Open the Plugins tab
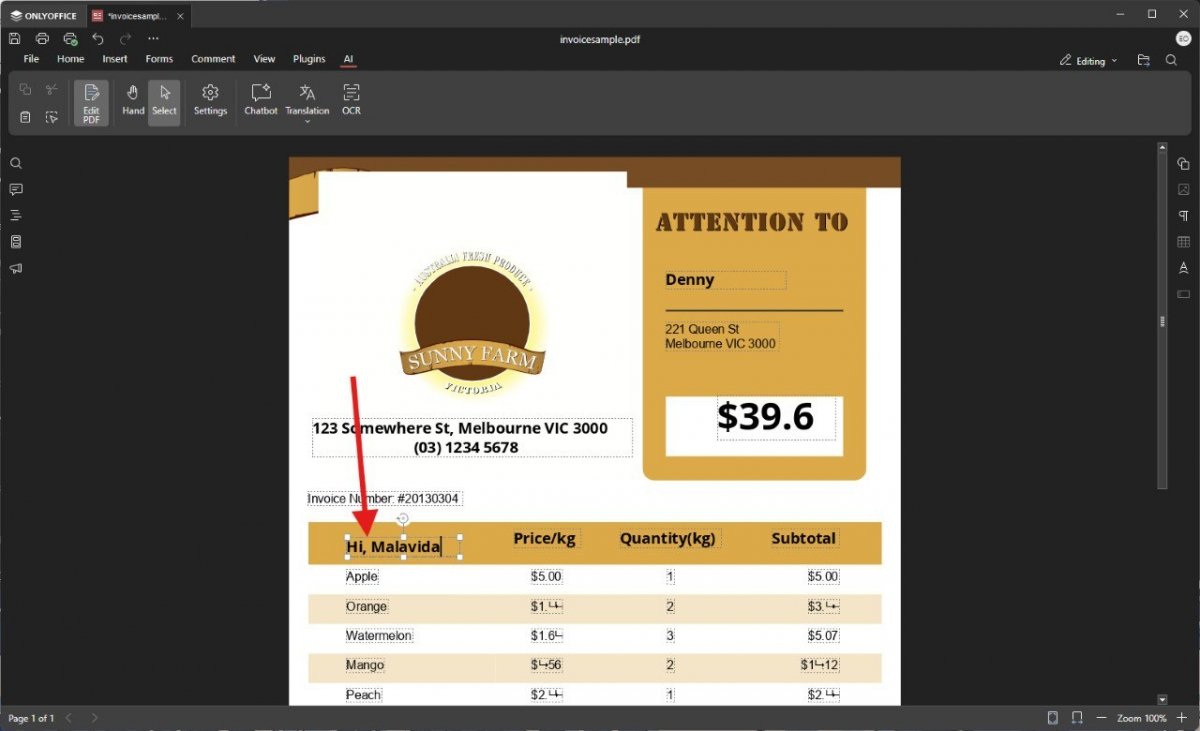The height and width of the screenshot is (731, 1200). (309, 59)
